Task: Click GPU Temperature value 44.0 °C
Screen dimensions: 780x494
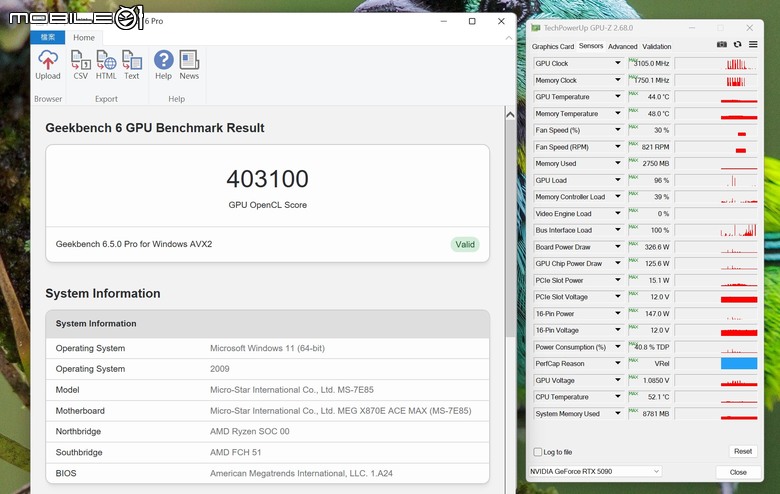Action: pos(658,97)
